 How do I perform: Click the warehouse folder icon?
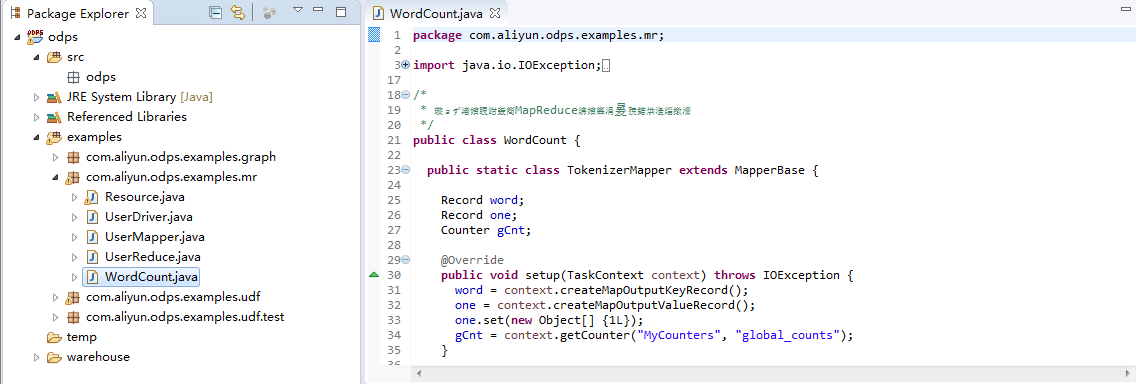[54, 357]
